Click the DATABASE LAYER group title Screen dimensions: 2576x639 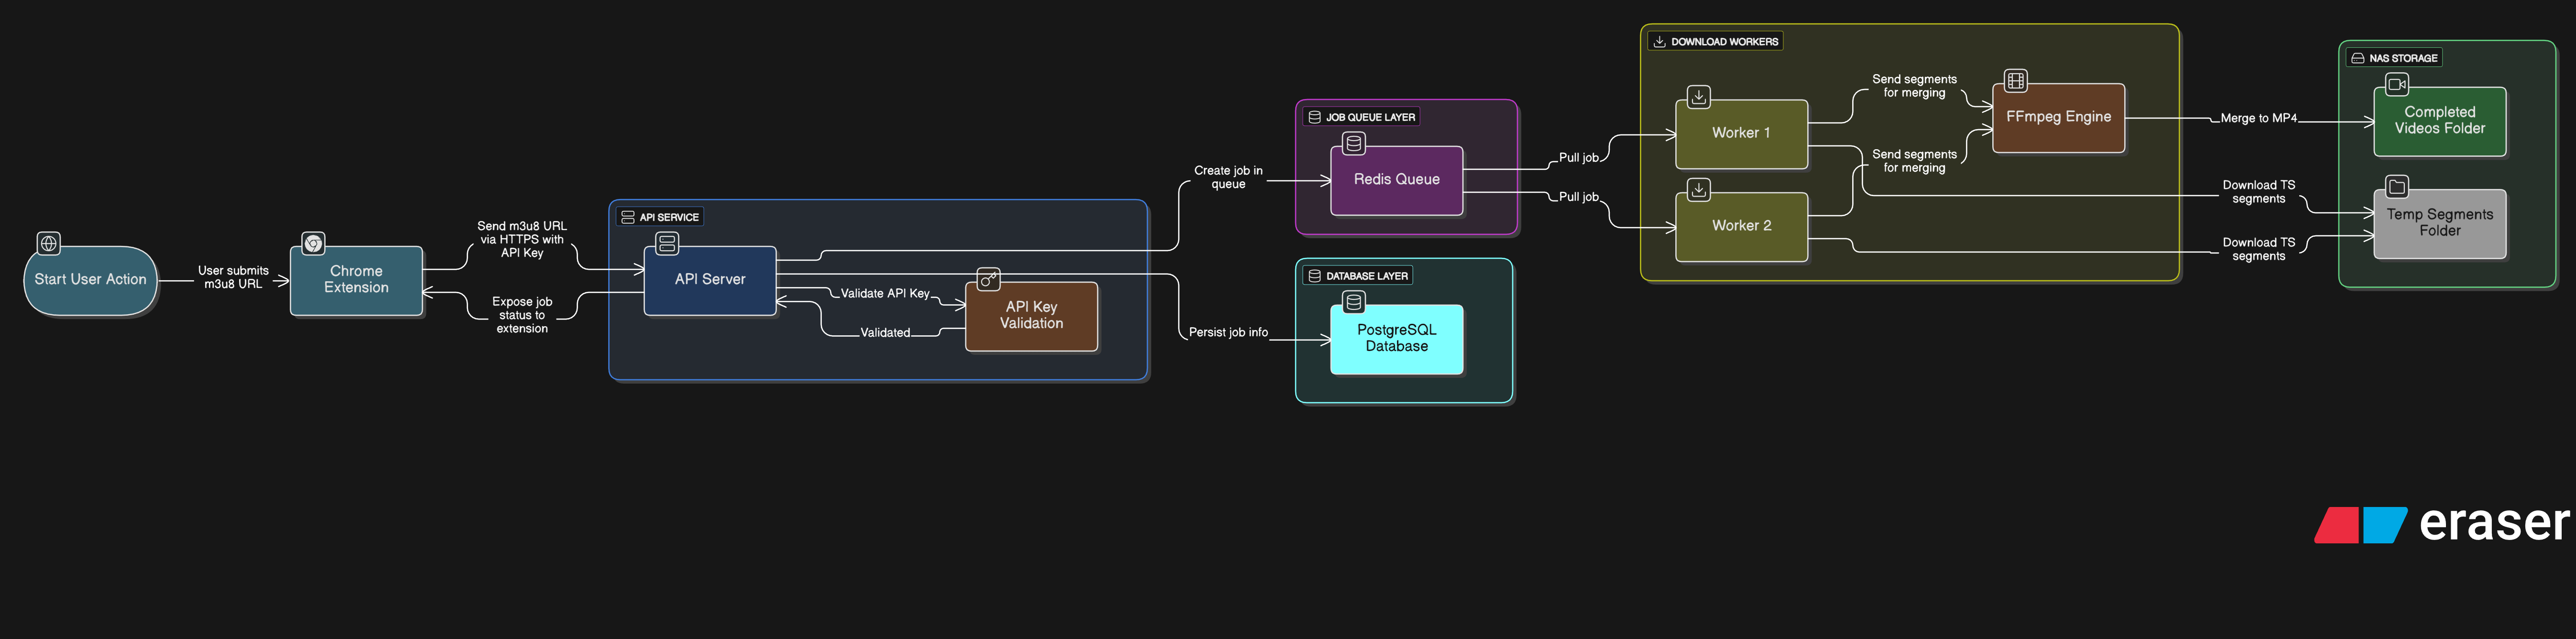1367,276
